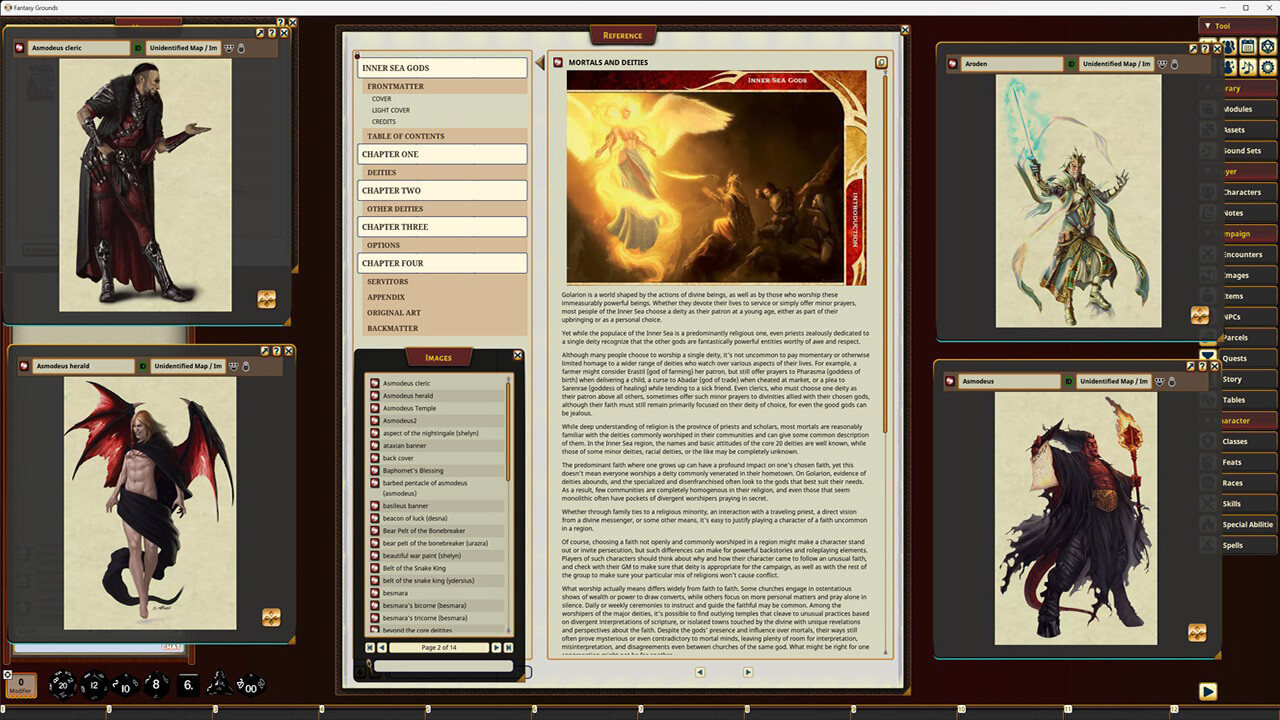This screenshot has height=720, width=1280.
Task: Expand Chapter Four in the reference index
Action: click(x=442, y=263)
